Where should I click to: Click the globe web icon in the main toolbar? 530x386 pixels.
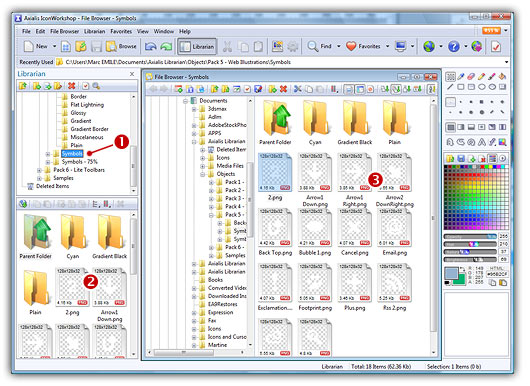(429, 46)
